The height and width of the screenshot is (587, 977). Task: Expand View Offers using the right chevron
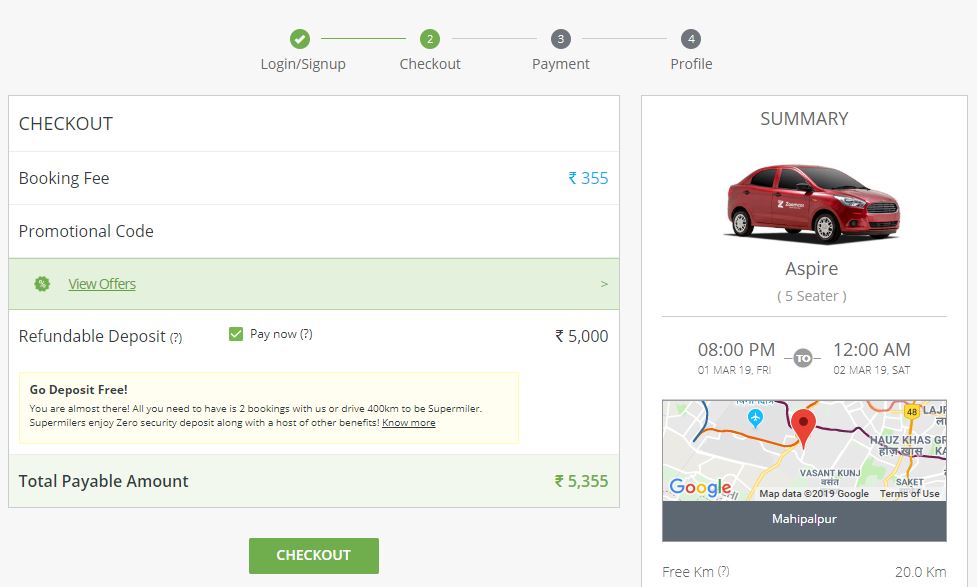(603, 283)
